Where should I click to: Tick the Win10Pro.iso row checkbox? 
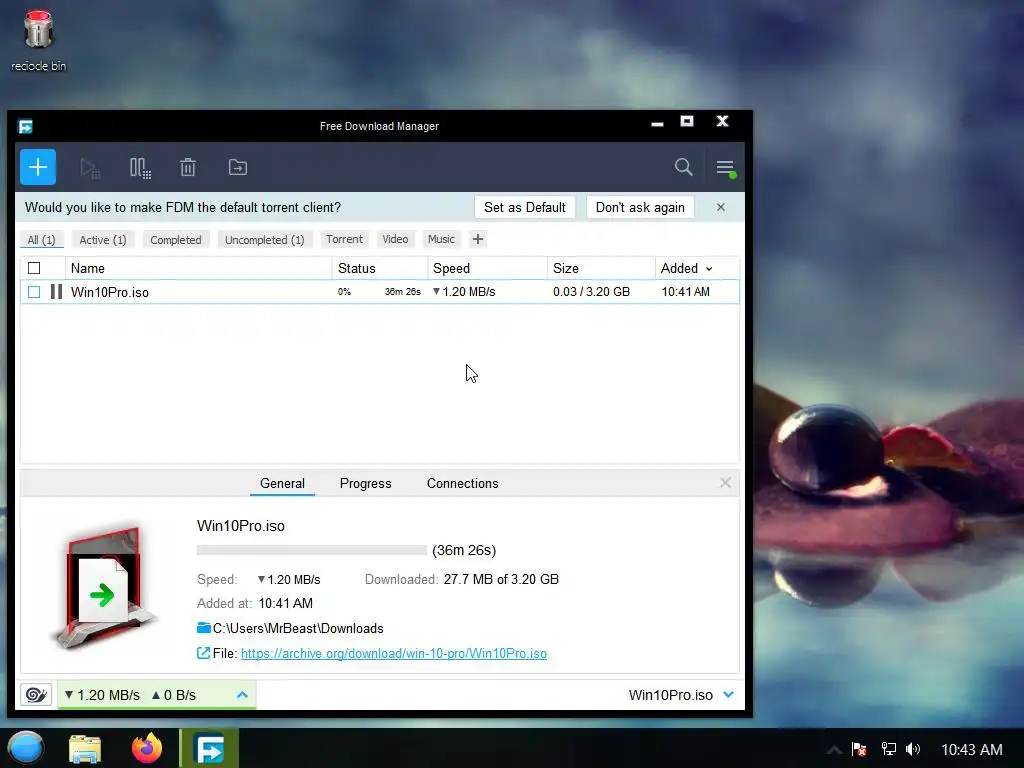[34, 292]
